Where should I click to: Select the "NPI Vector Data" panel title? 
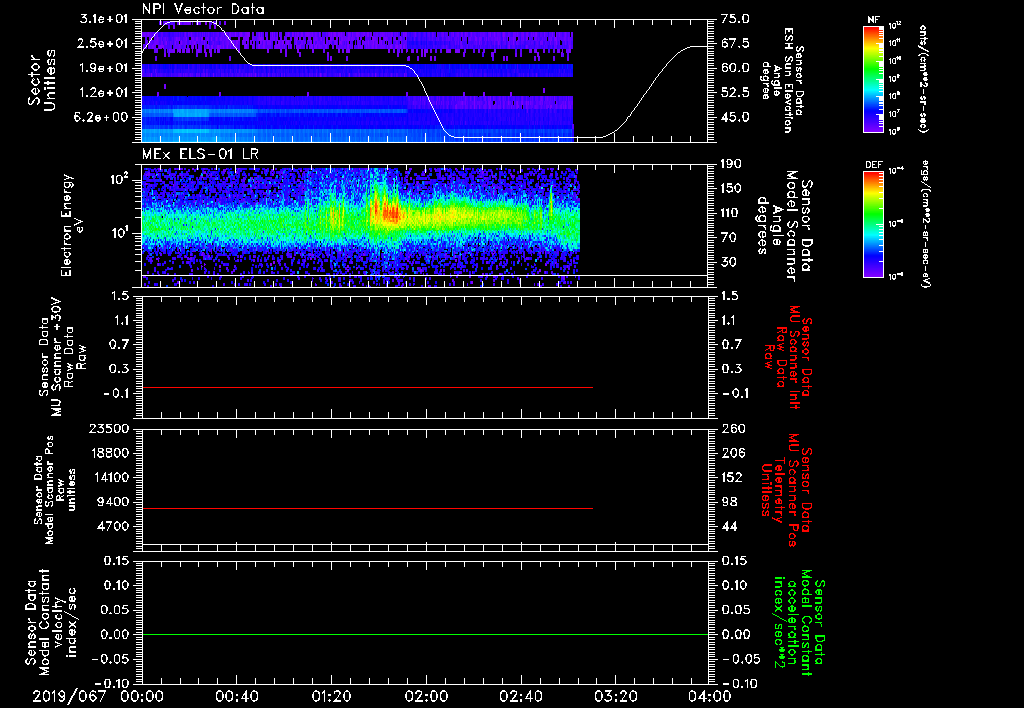tap(203, 9)
